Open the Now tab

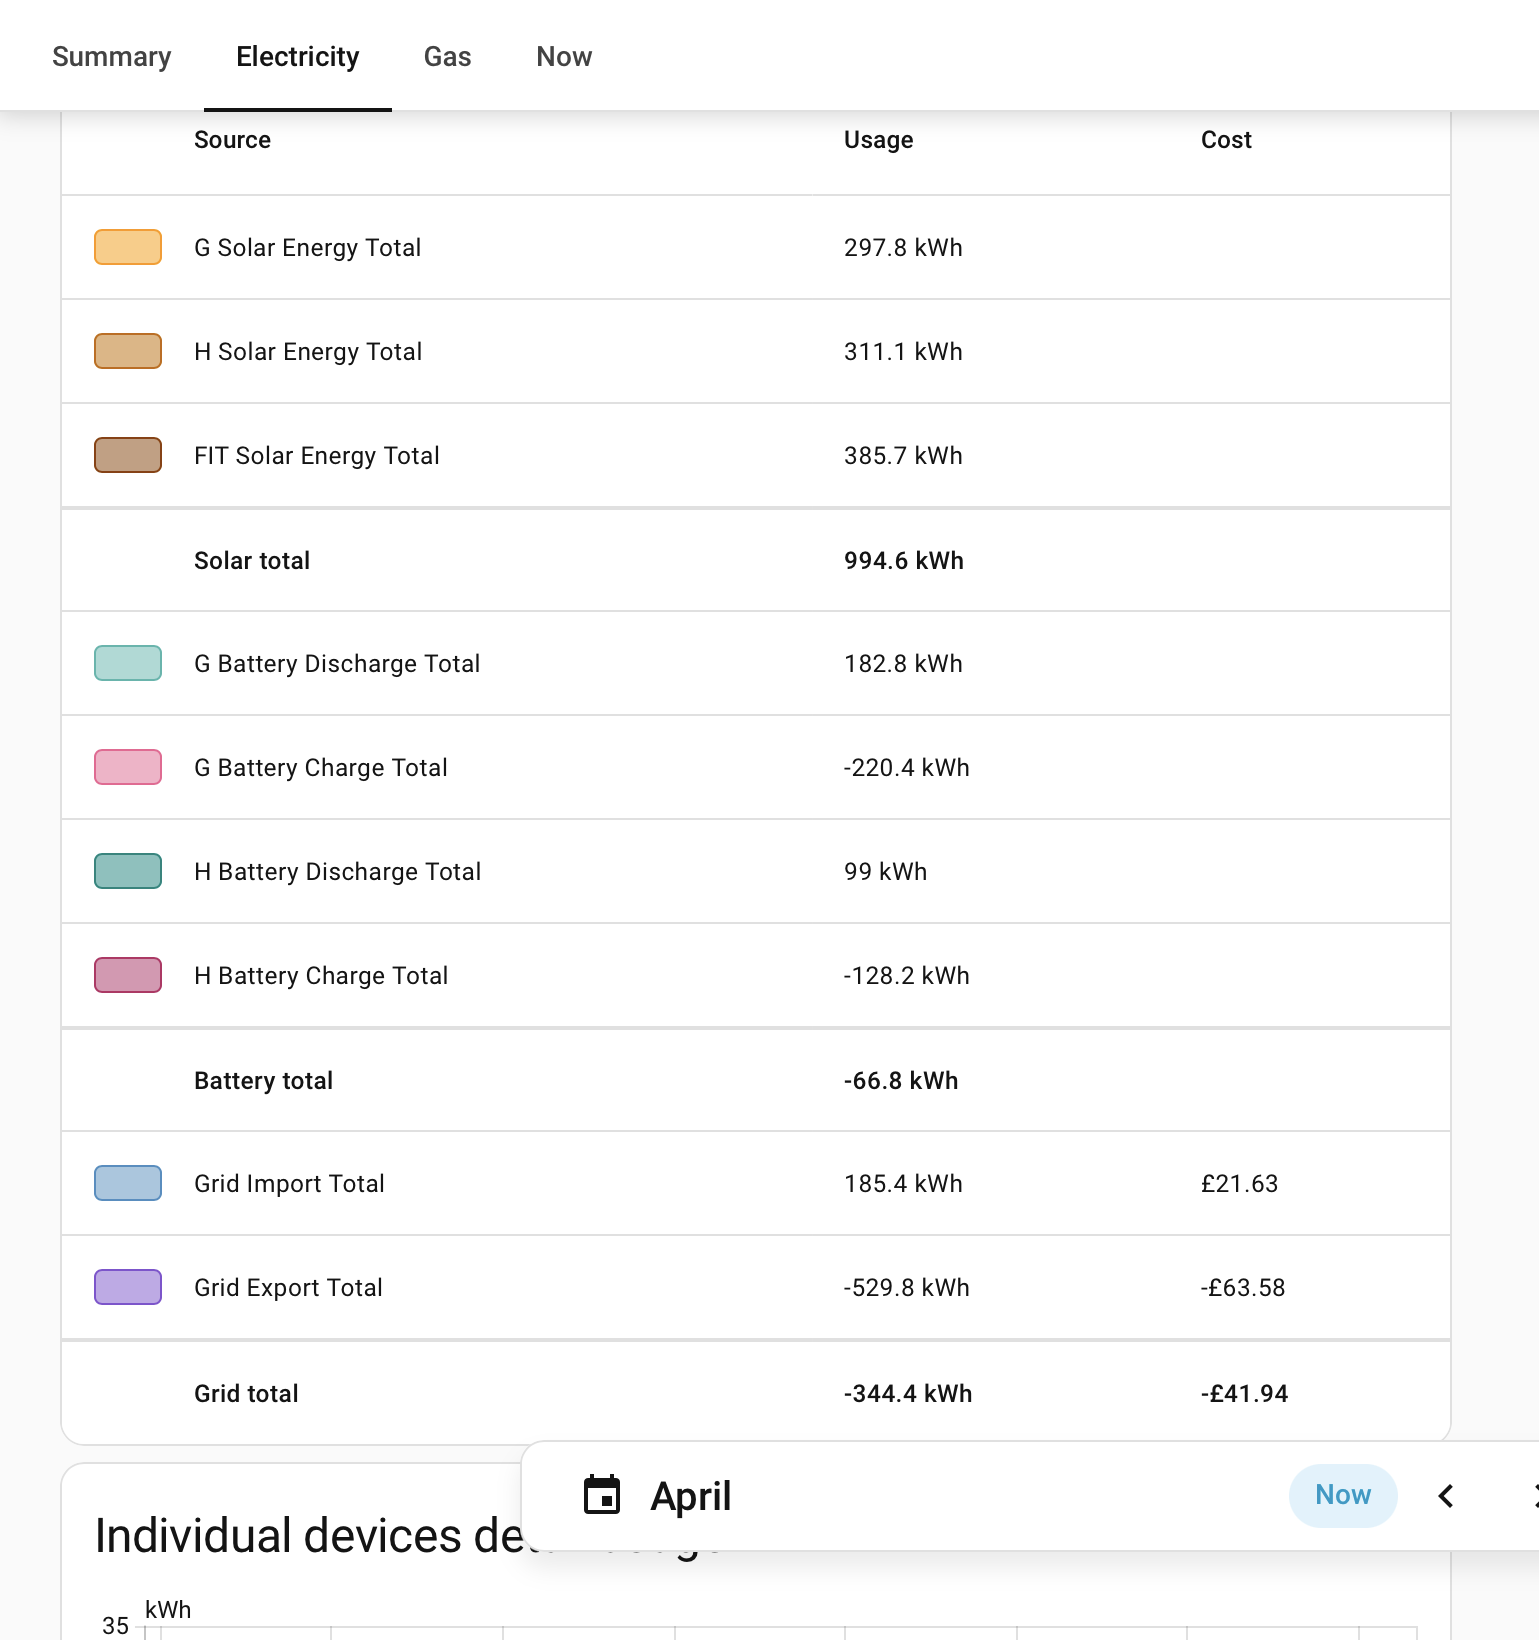pos(564,56)
